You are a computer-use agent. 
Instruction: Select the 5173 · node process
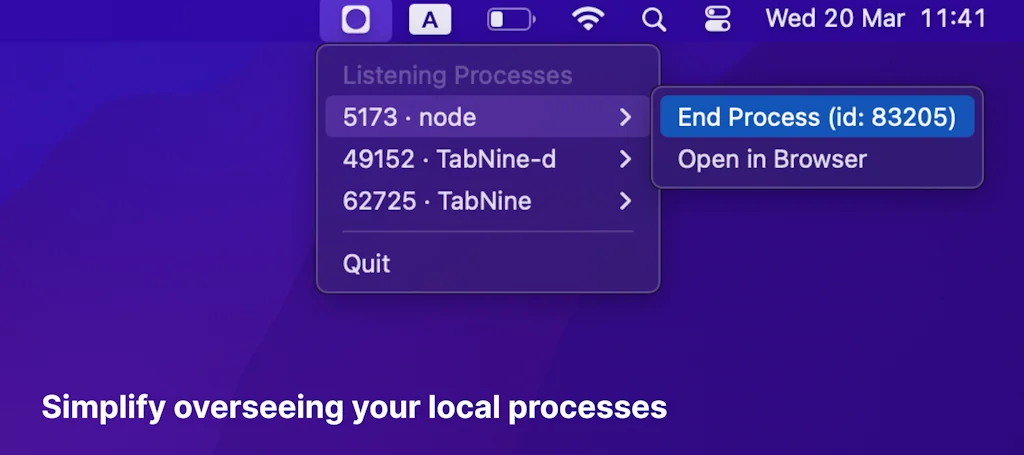[410, 117]
